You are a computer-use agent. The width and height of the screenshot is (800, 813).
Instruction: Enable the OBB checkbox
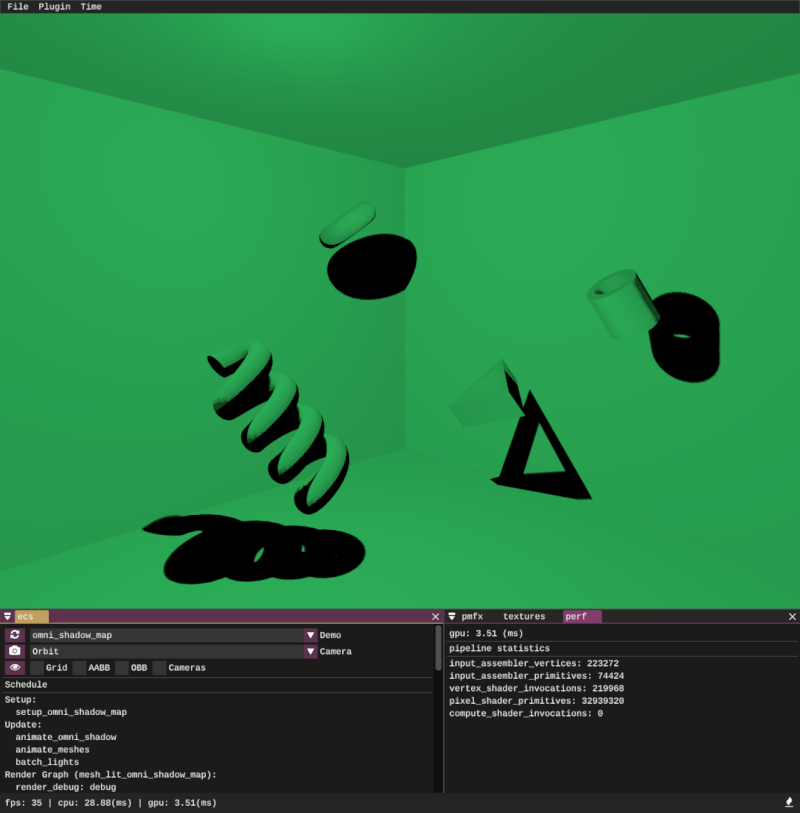(x=122, y=668)
